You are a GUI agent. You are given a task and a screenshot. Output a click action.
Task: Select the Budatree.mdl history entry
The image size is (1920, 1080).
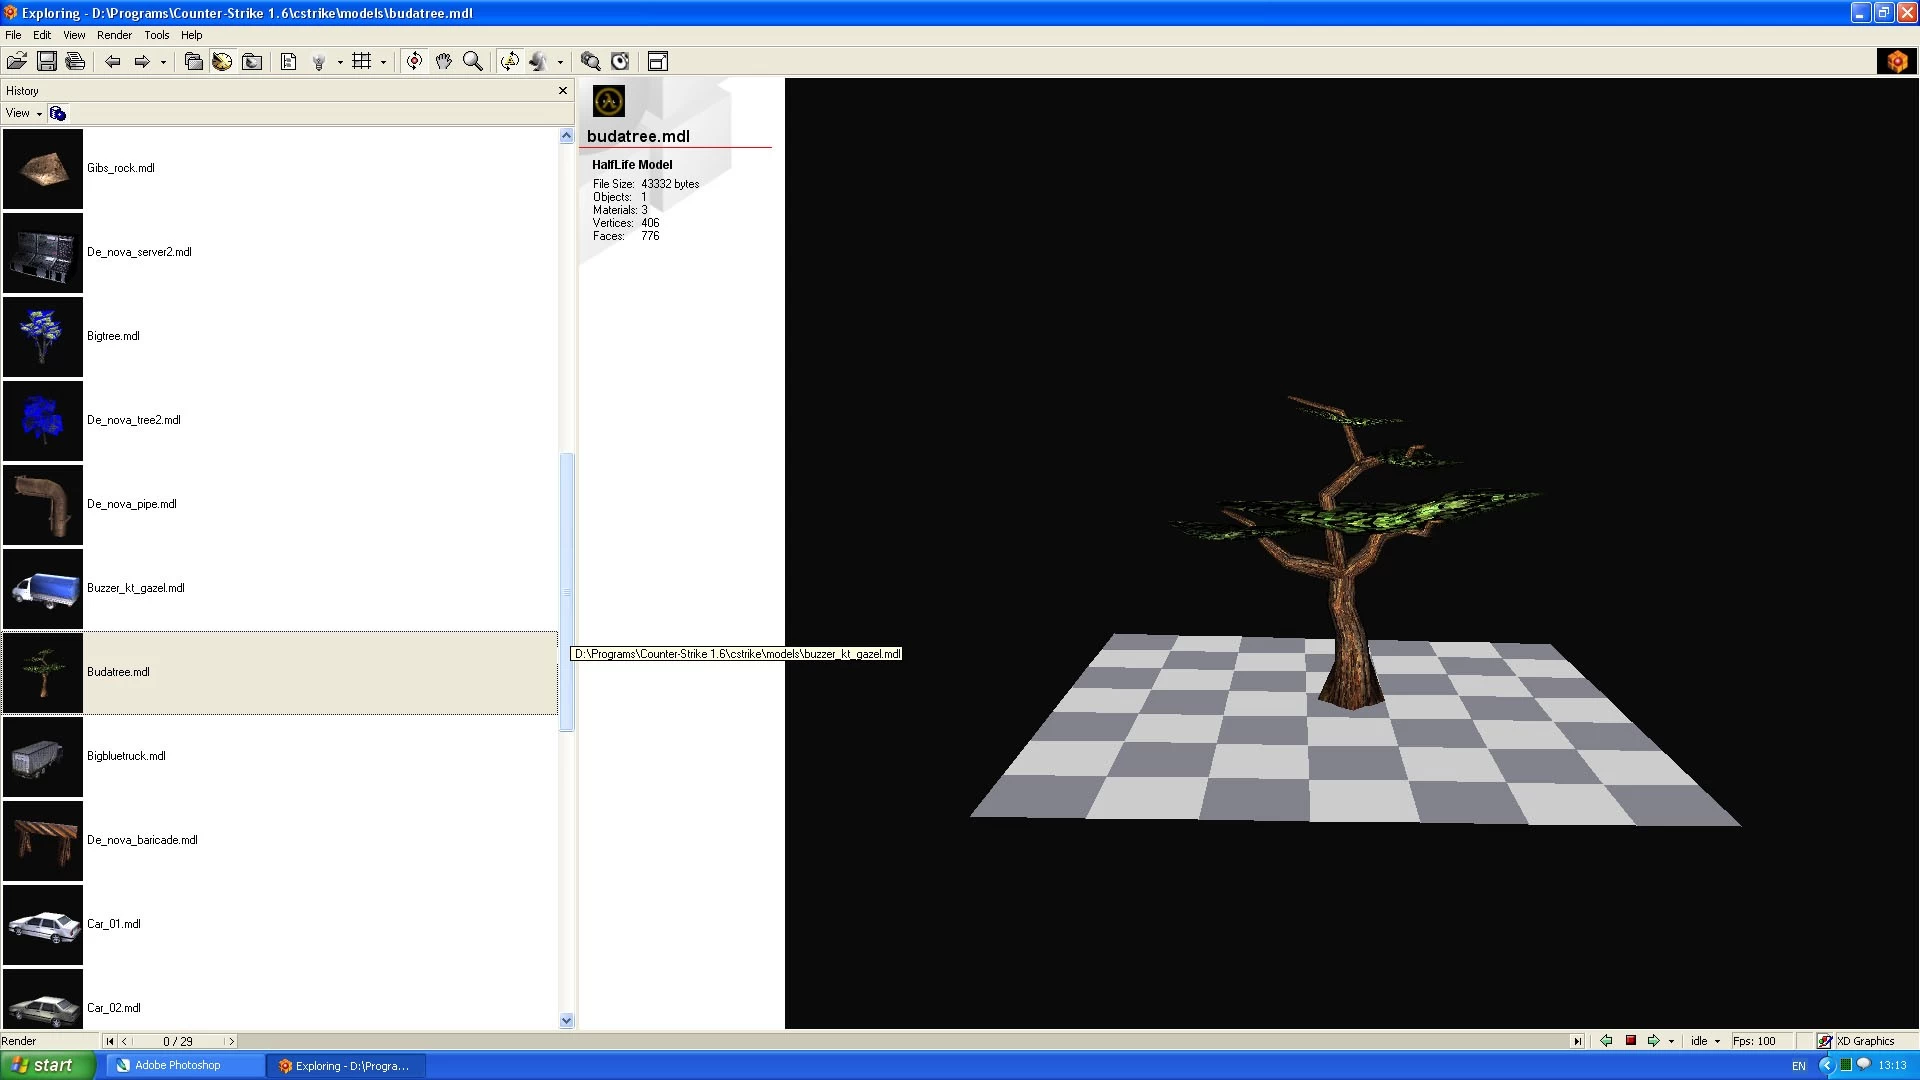pyautogui.click(x=279, y=672)
